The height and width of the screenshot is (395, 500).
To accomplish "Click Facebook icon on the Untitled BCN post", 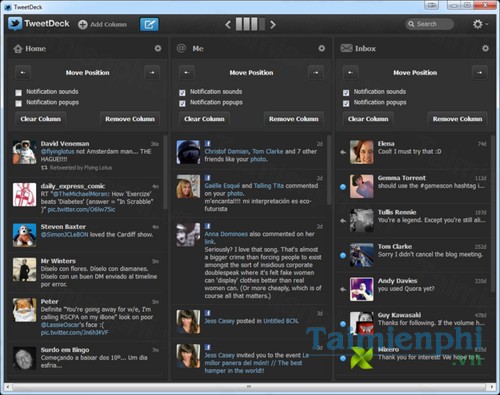I will [207, 313].
